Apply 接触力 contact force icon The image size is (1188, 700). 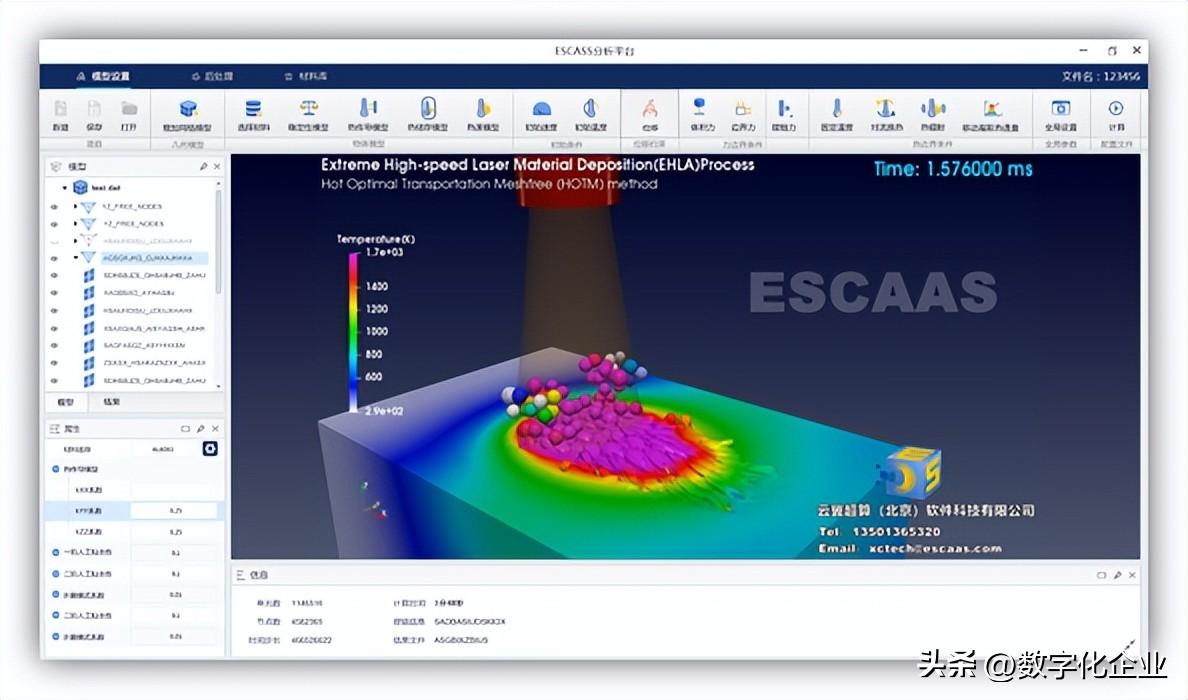784,109
